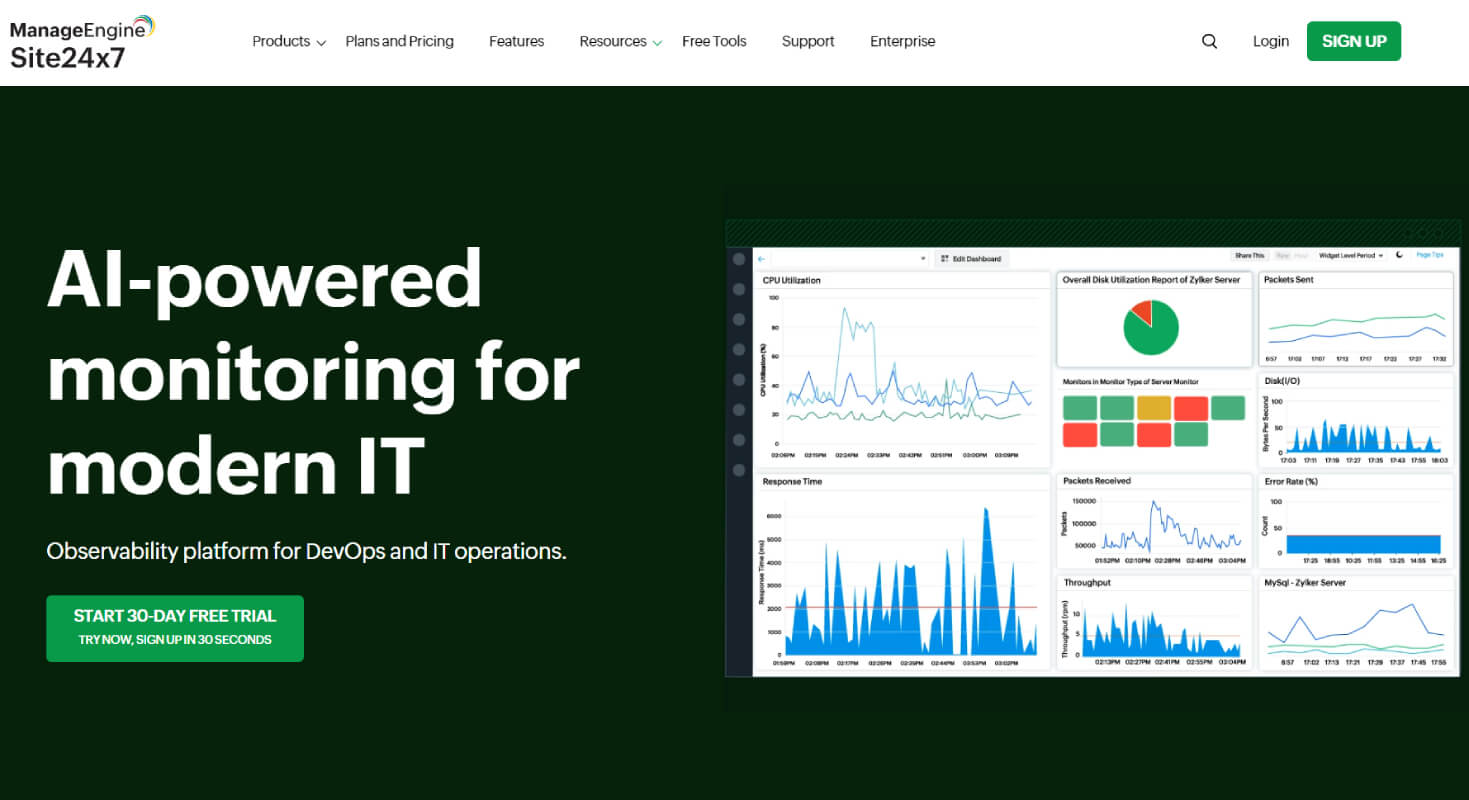Select the top sidebar circle icon

tap(739, 259)
